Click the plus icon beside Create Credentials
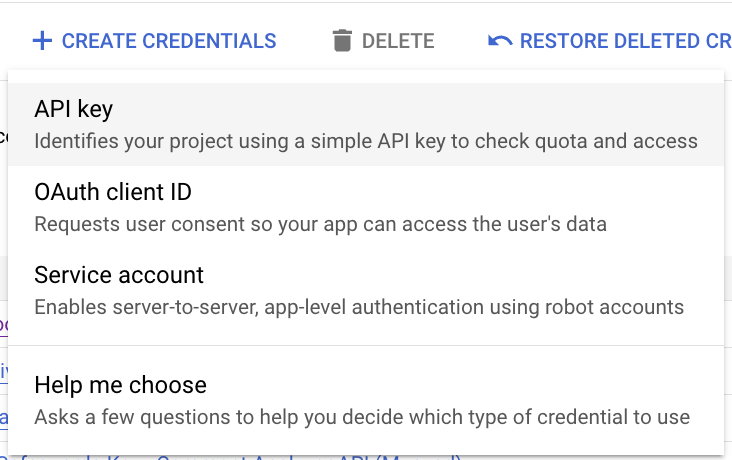 [42, 41]
